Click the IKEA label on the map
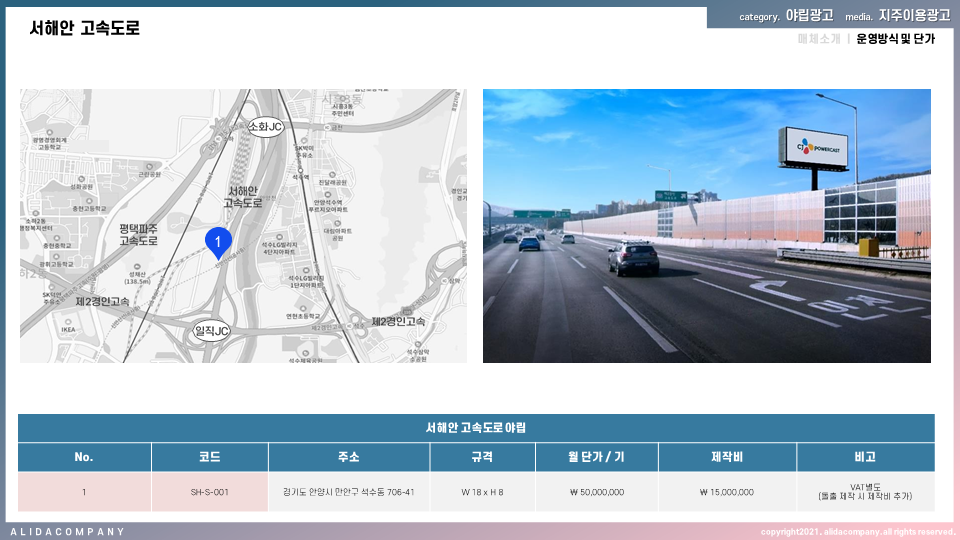 coord(69,328)
